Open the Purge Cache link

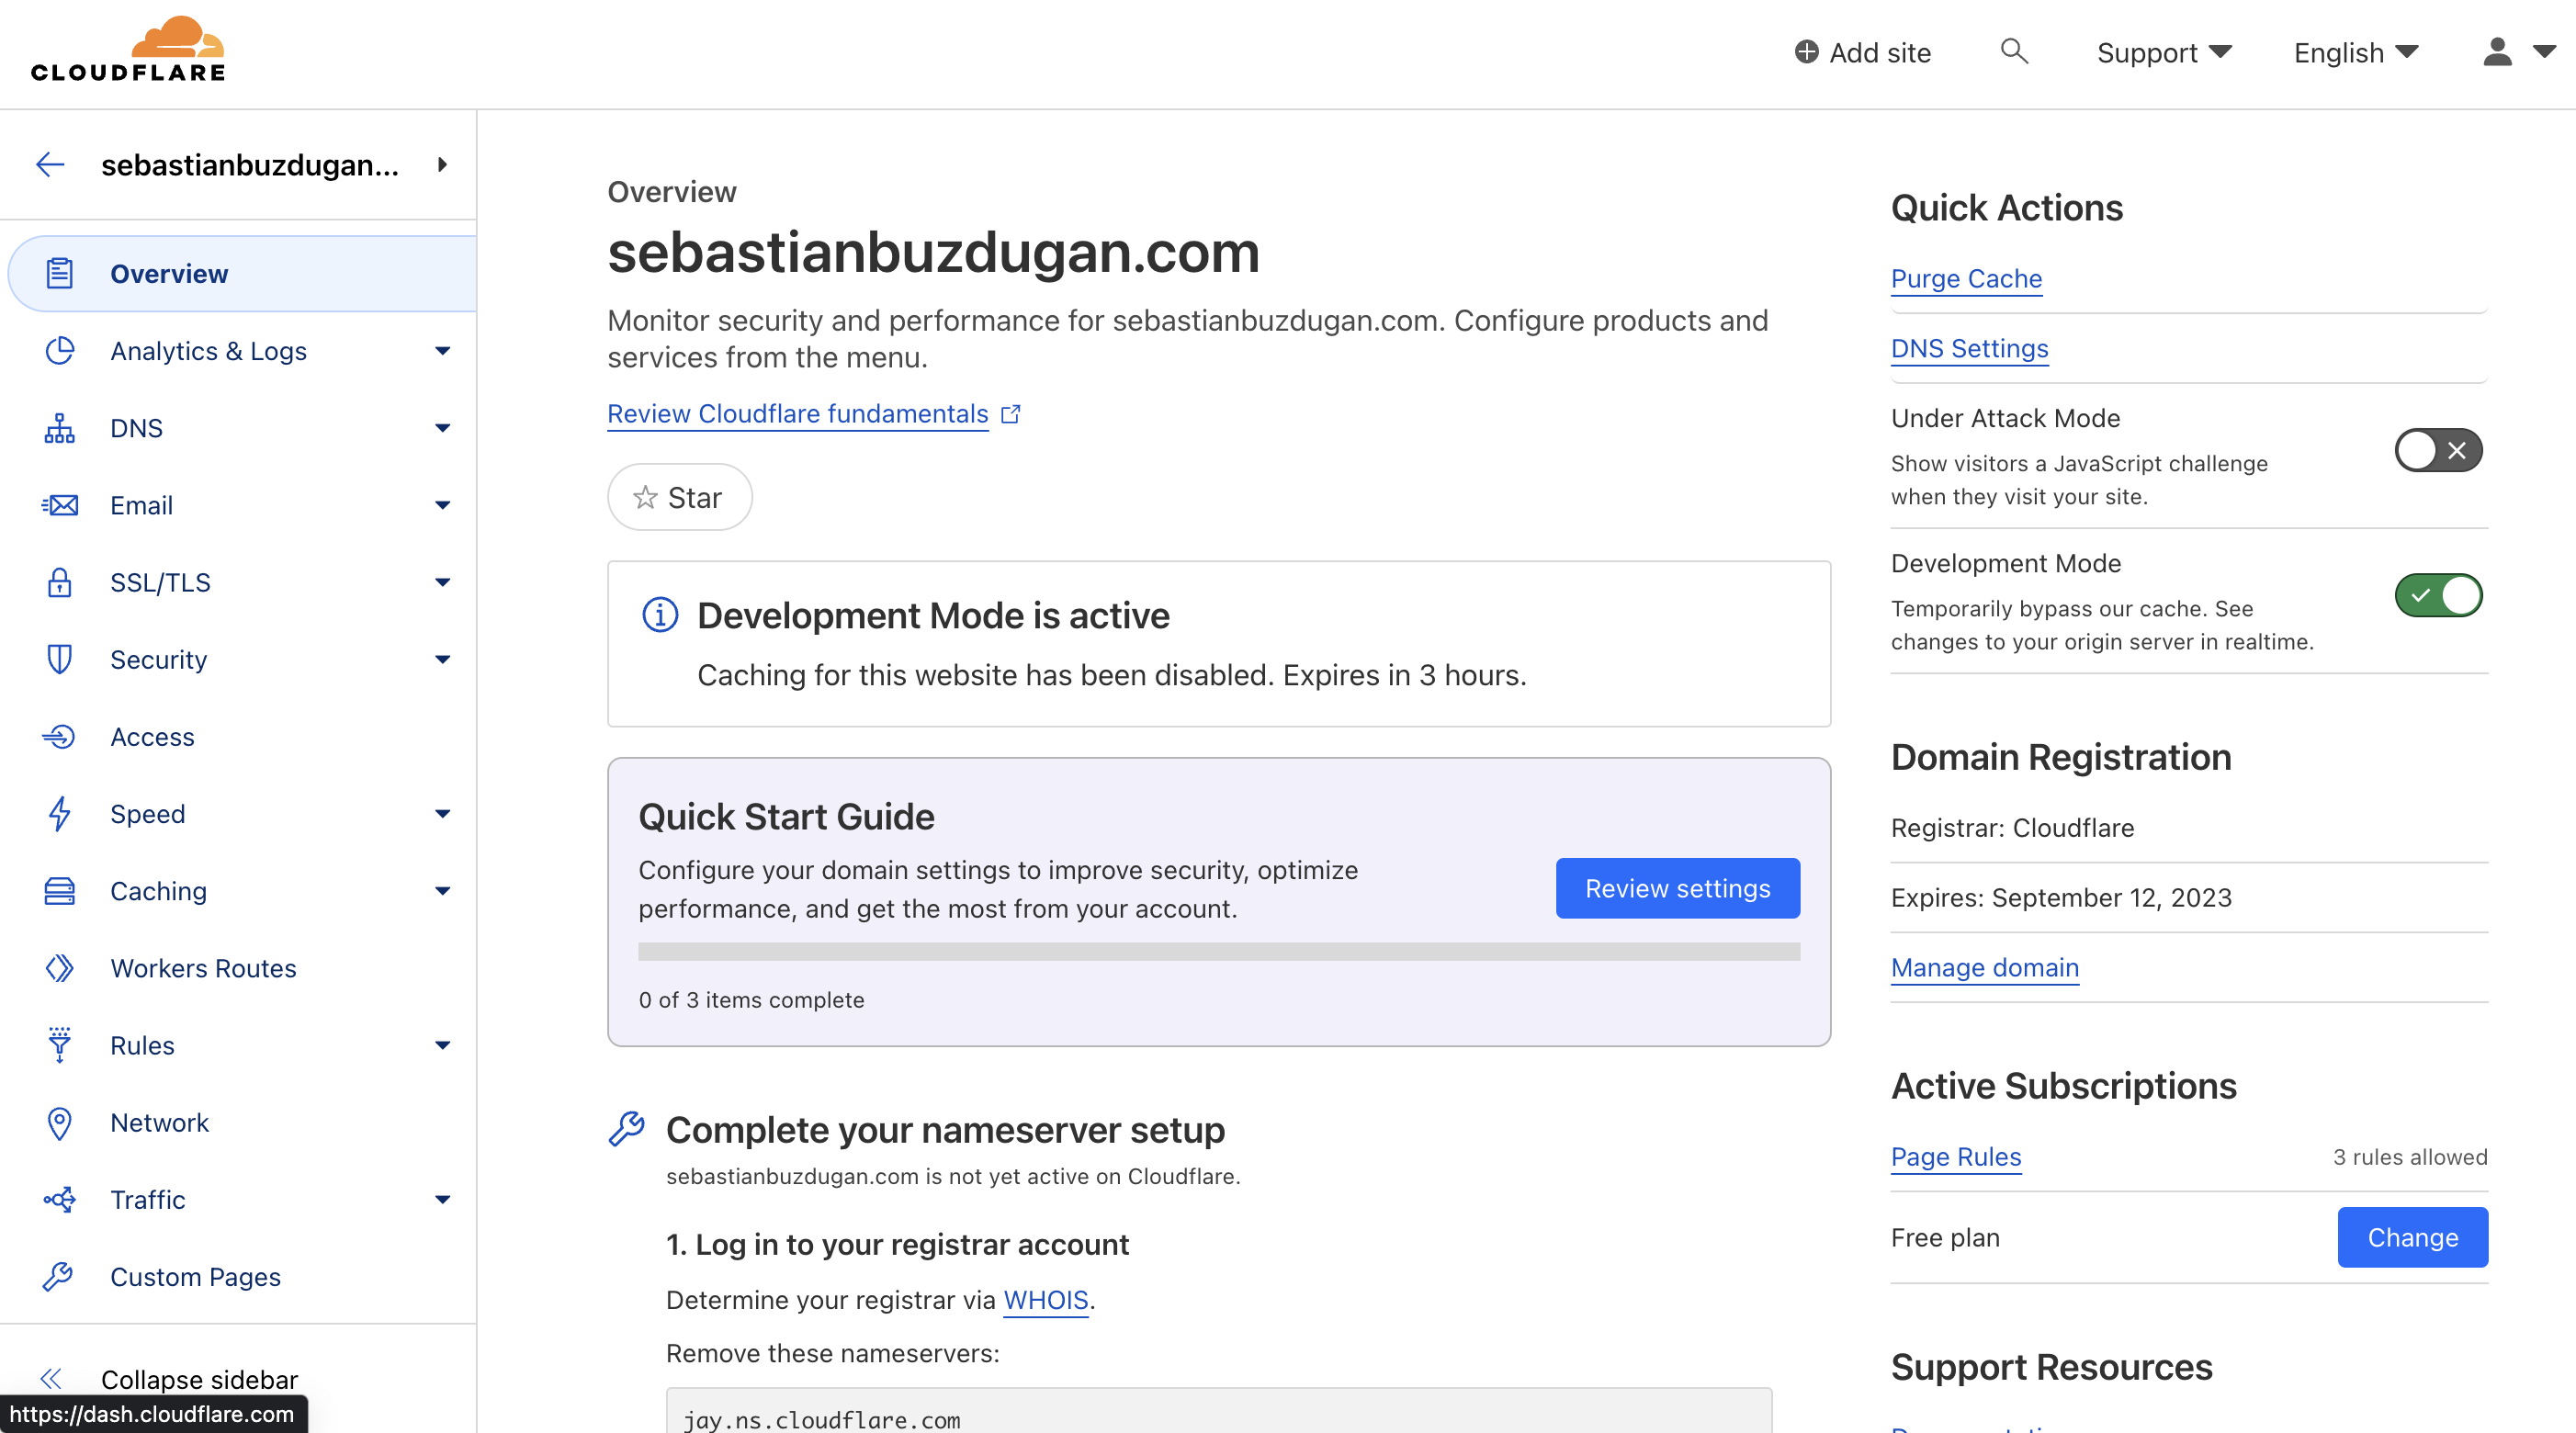(x=1965, y=279)
